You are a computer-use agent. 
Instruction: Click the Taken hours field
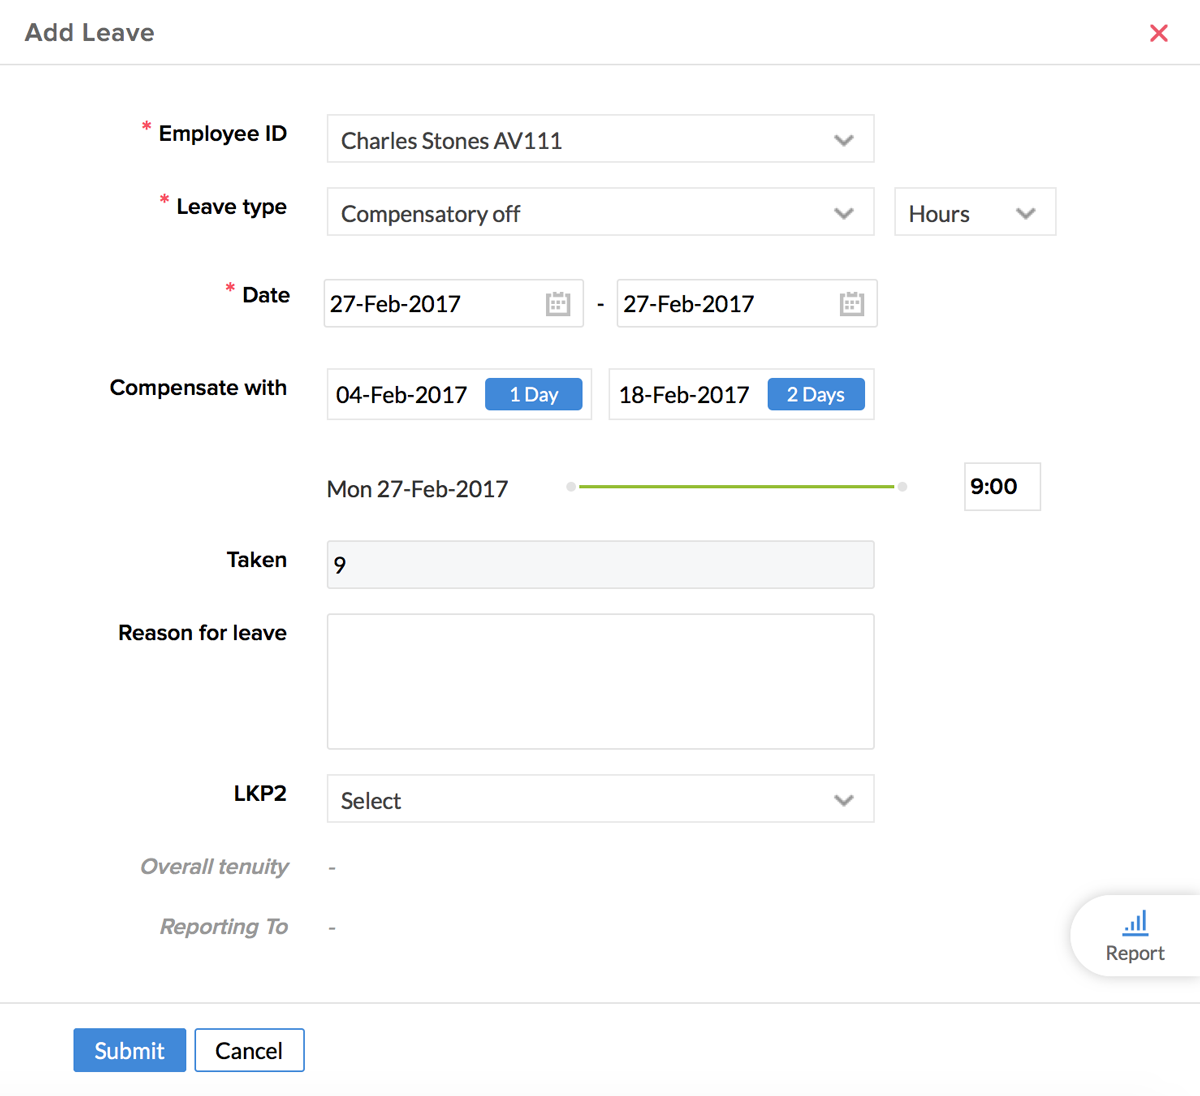(600, 565)
